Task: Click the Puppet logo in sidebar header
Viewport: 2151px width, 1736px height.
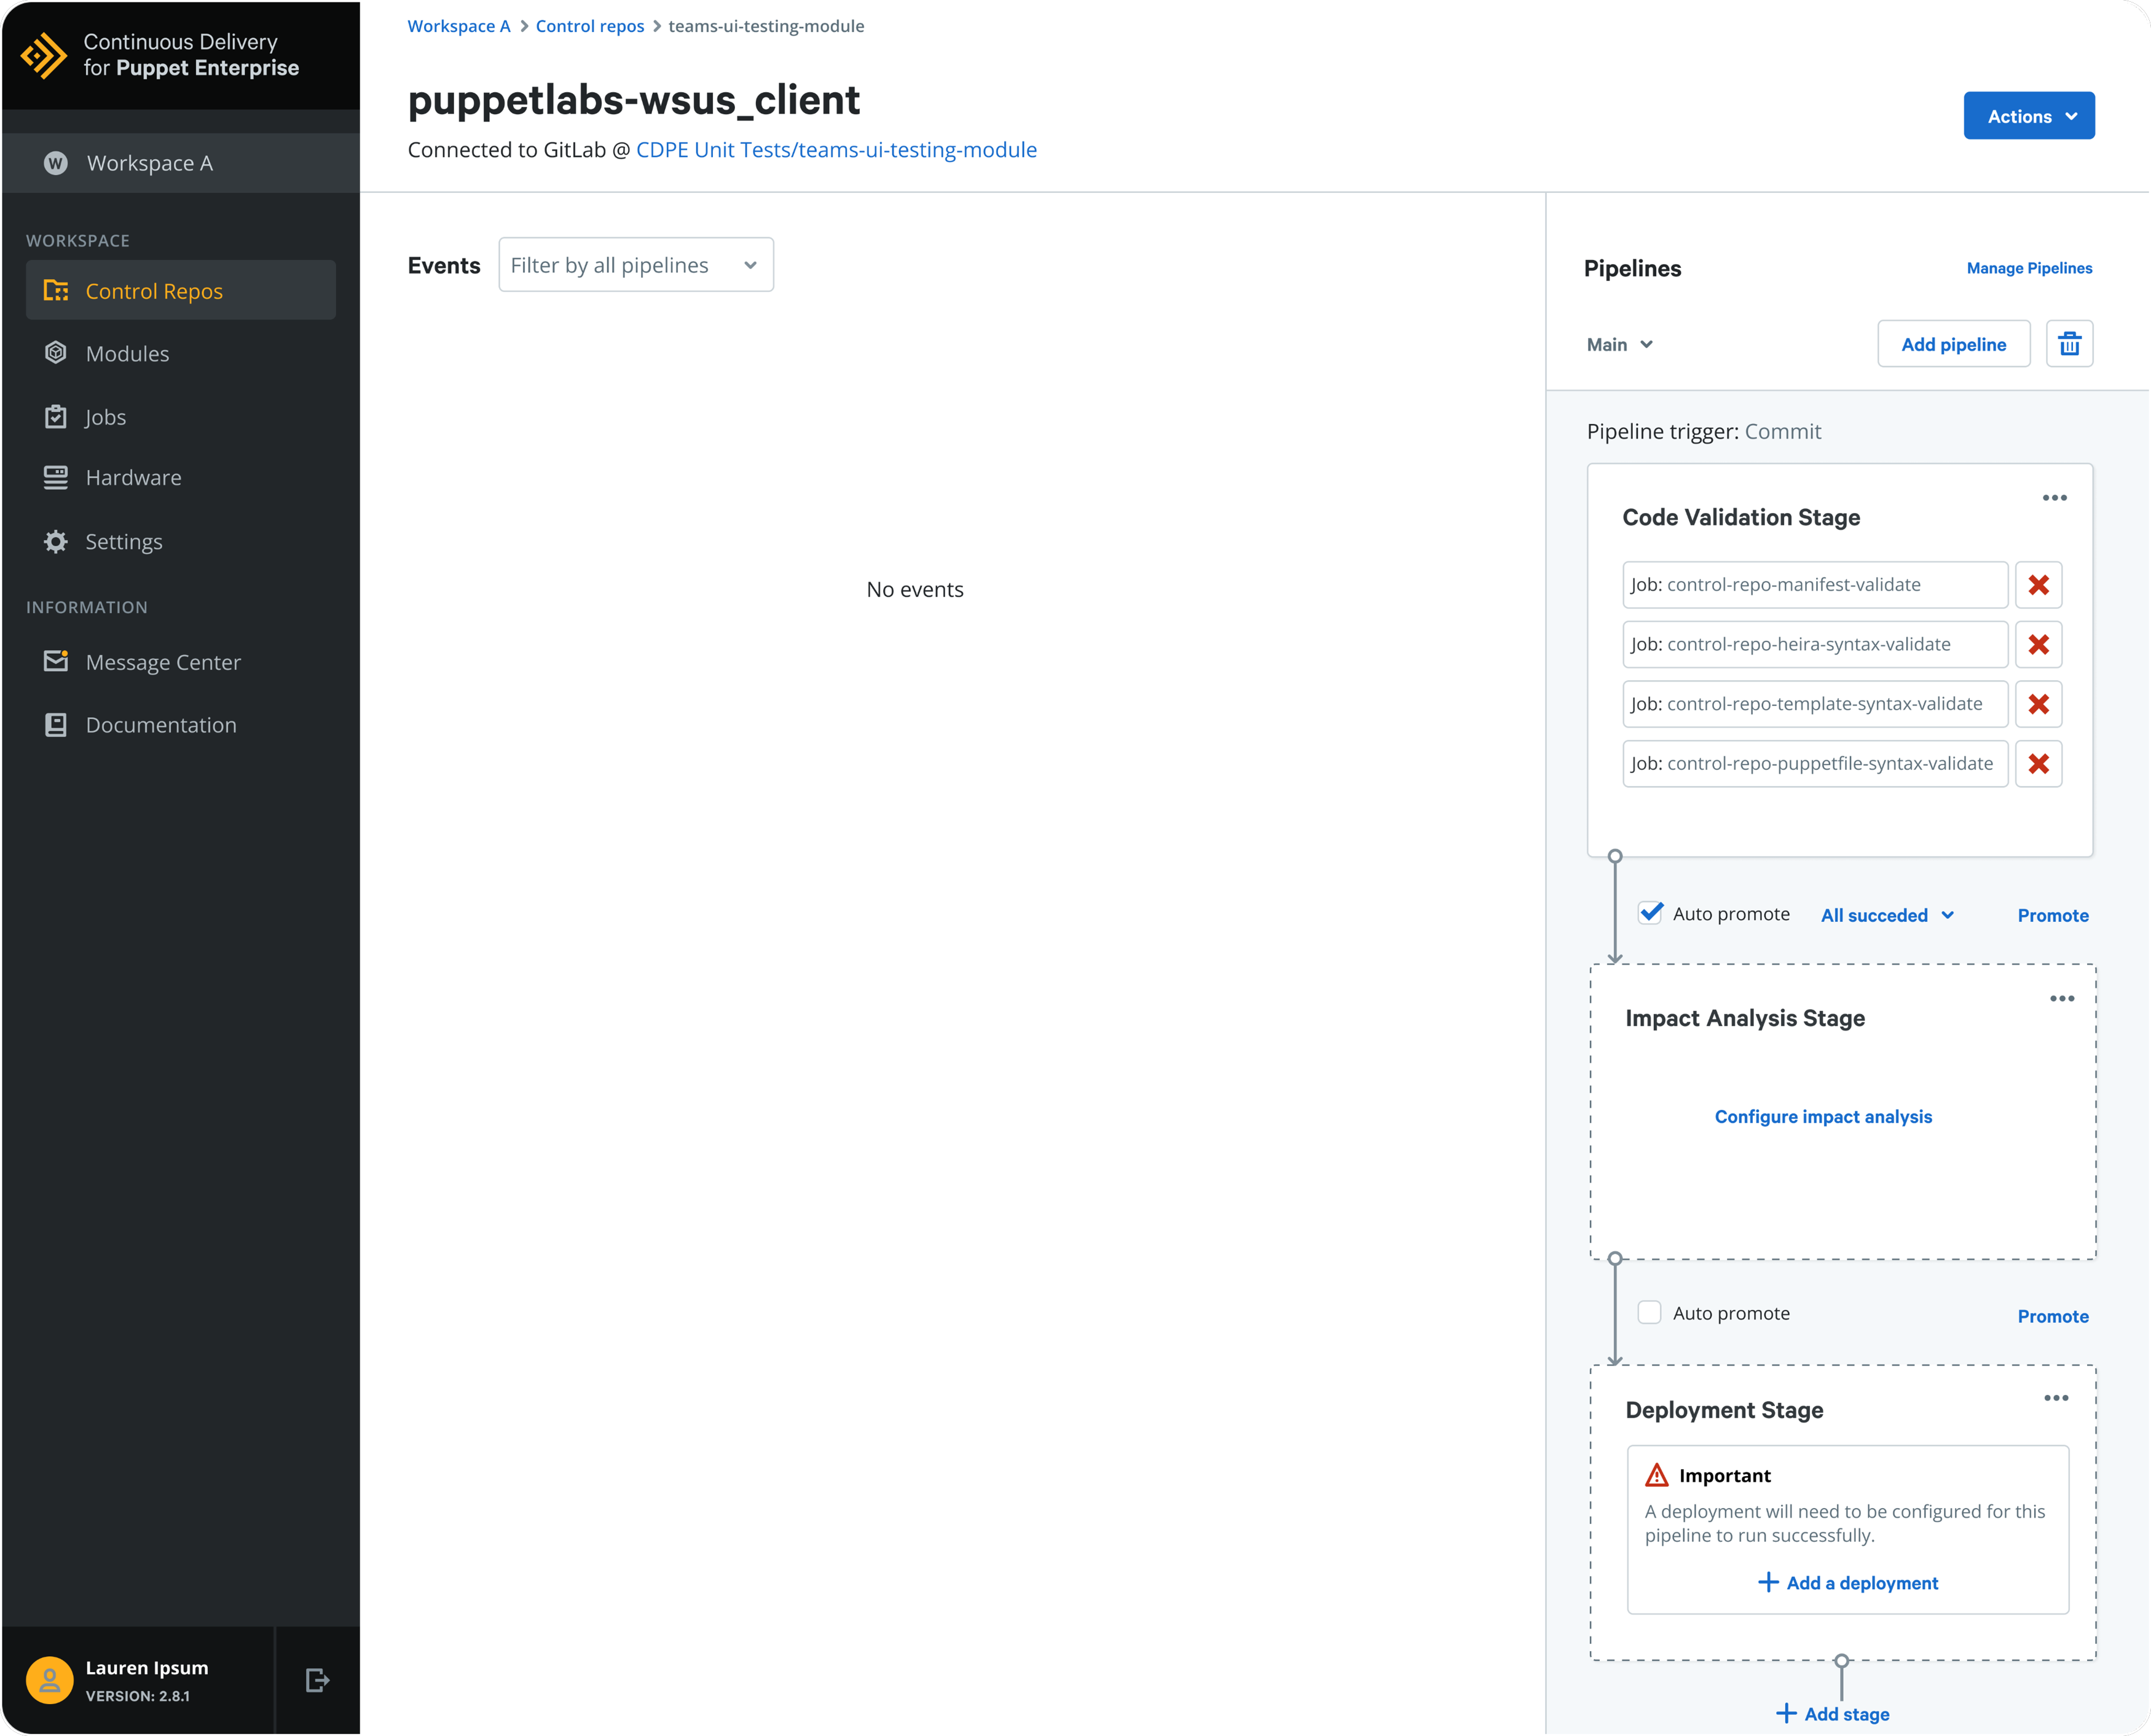Action: click(x=44, y=55)
